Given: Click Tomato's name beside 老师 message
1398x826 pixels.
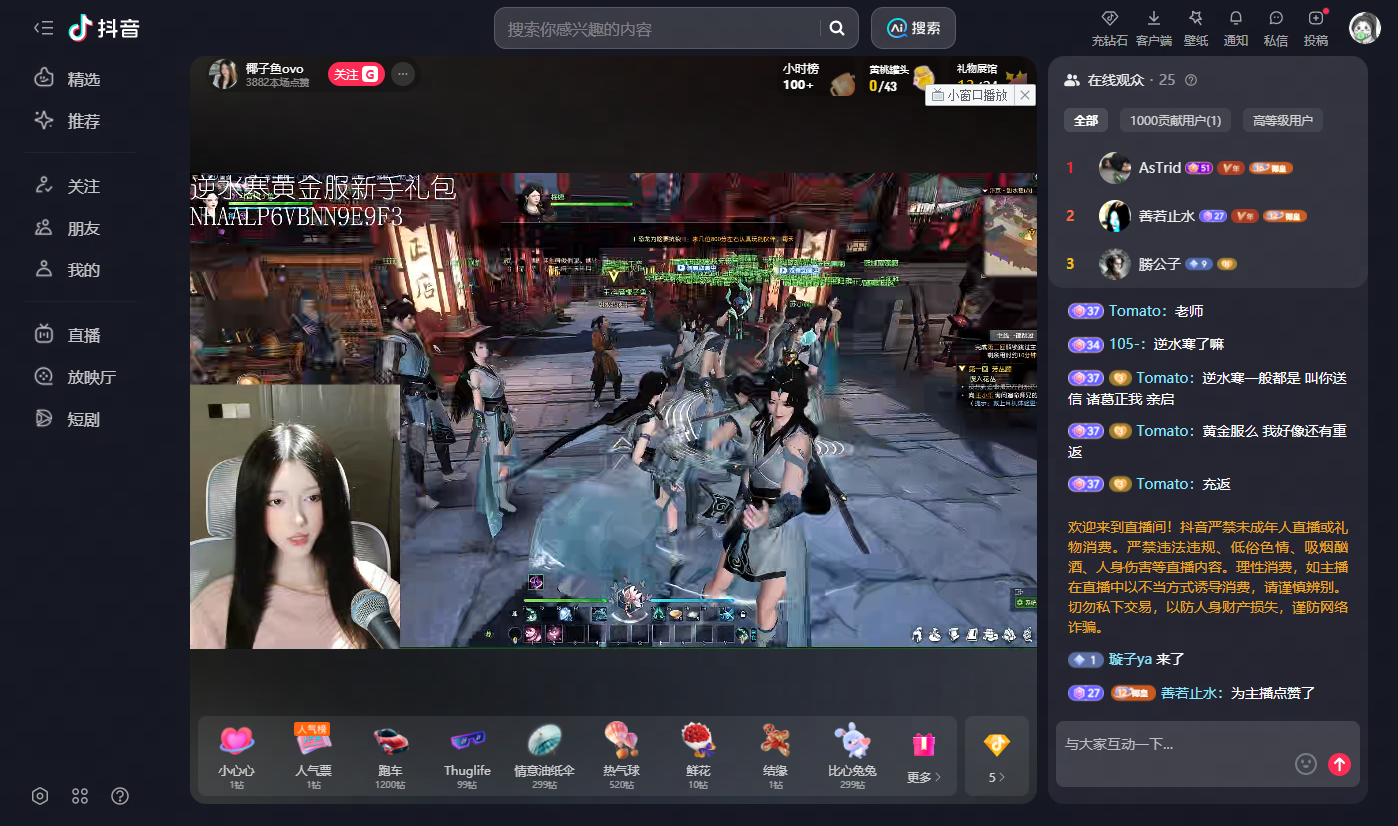Looking at the screenshot, I should 1137,311.
